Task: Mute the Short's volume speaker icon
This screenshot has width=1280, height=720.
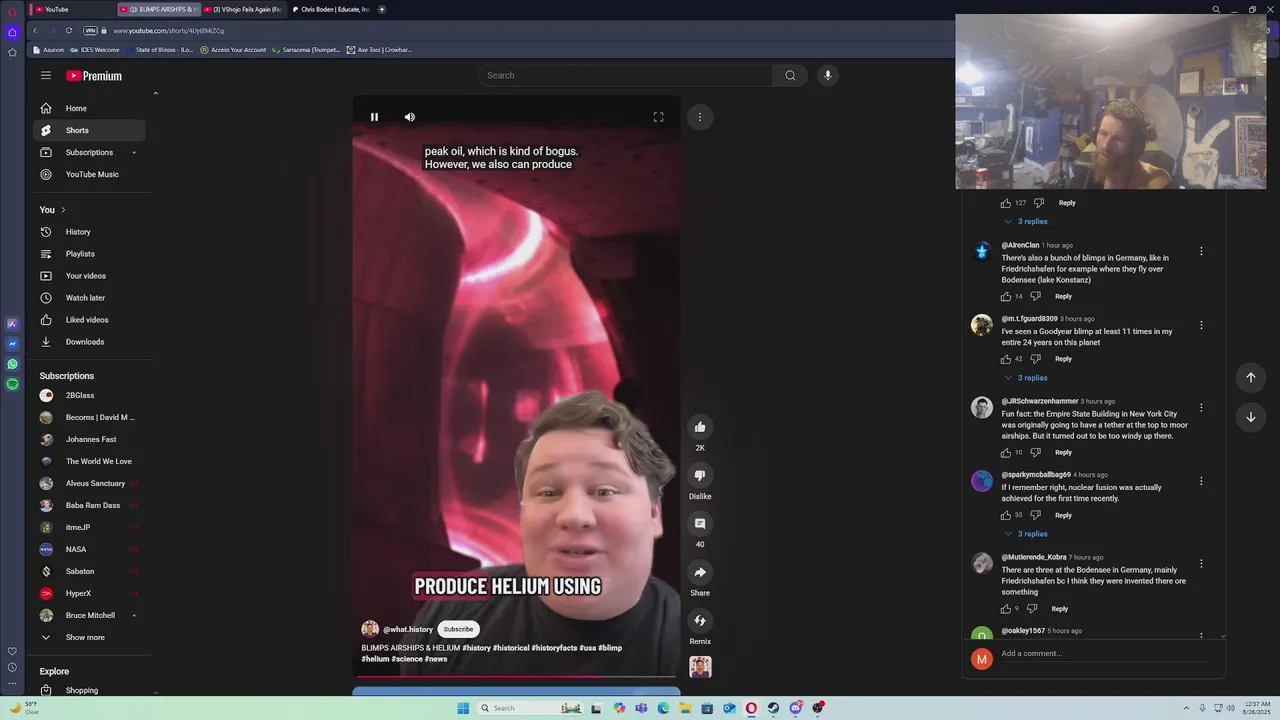Action: tap(410, 117)
